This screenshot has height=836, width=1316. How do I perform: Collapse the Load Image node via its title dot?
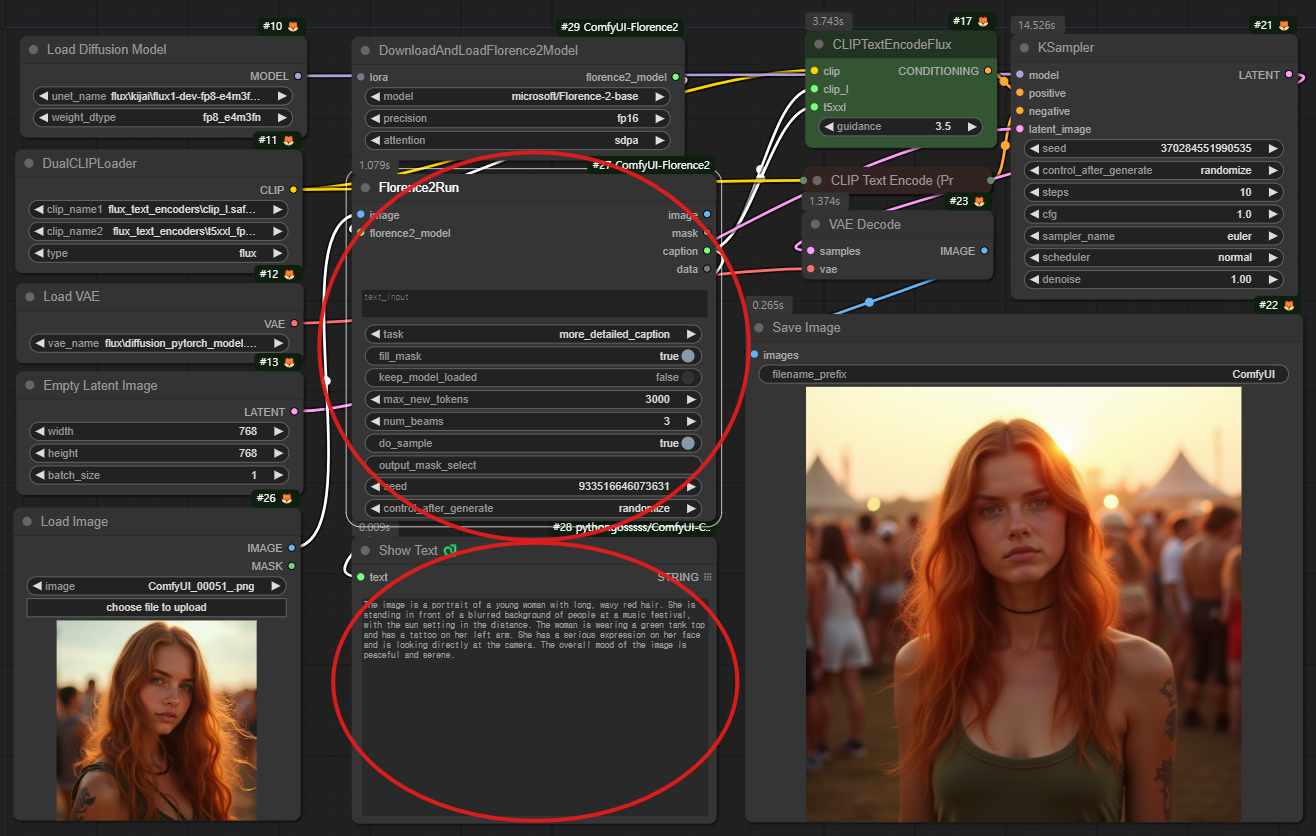pyautogui.click(x=28, y=521)
